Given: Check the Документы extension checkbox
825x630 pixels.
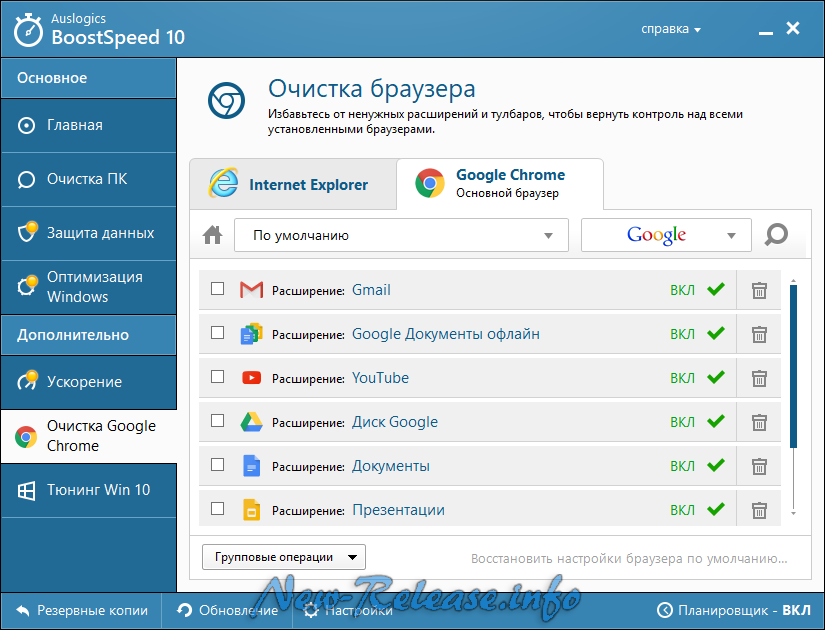Looking at the screenshot, I should tap(217, 464).
